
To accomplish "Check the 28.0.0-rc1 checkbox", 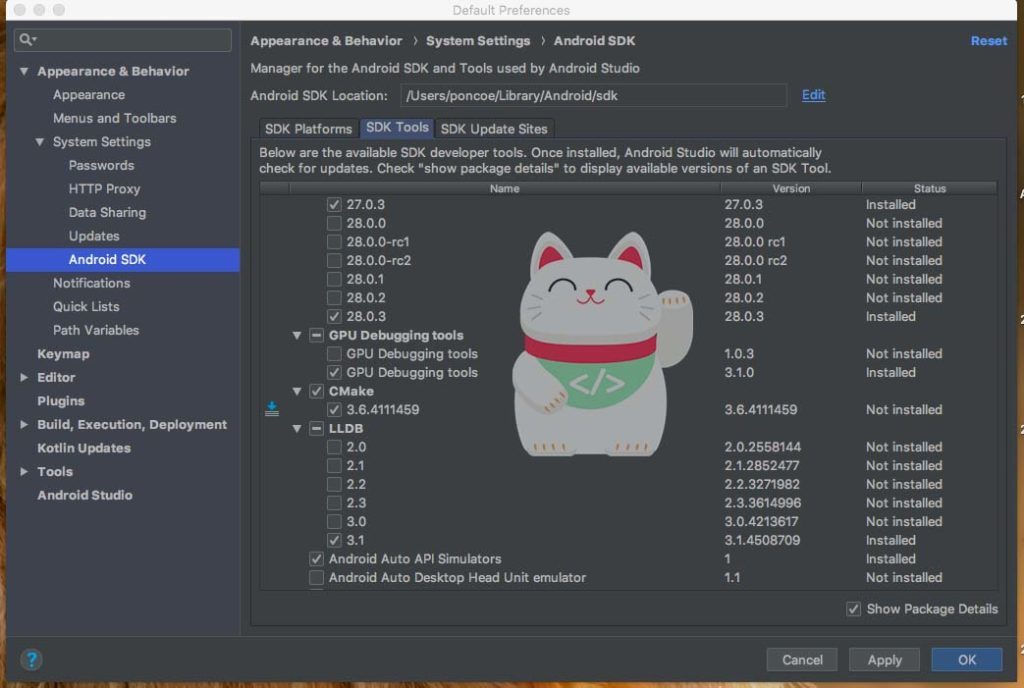I will click(334, 242).
